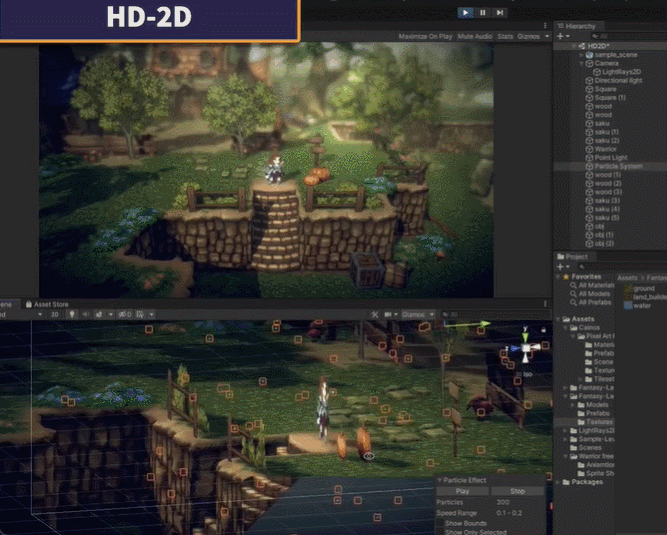This screenshot has width=667, height=535.
Task: Toggle Mute Audio in Game view
Action: pyautogui.click(x=474, y=36)
